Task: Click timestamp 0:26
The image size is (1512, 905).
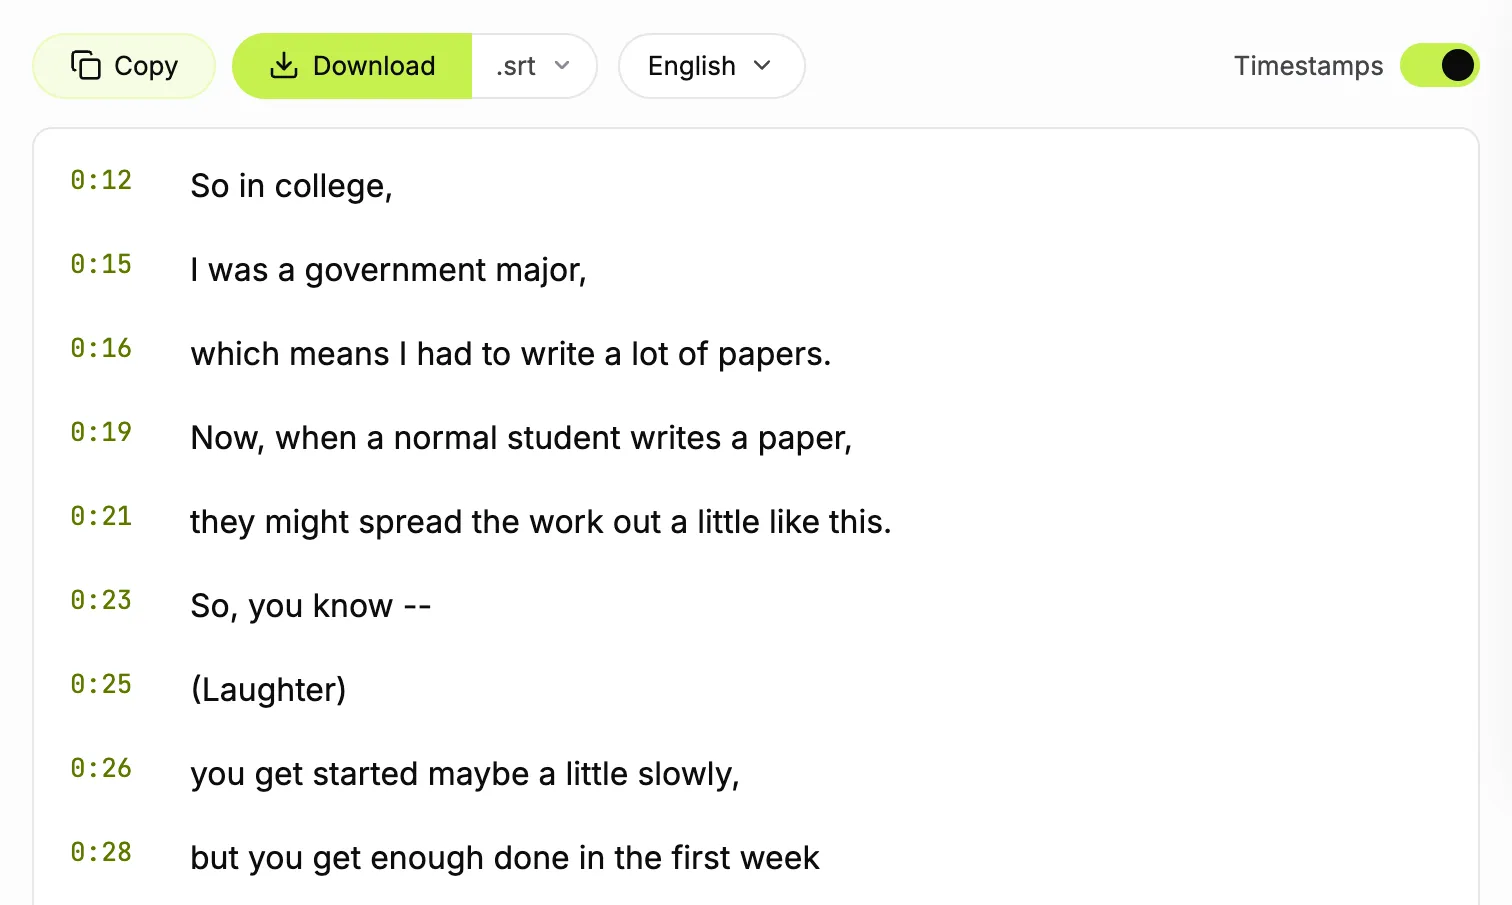Action: coord(101,769)
